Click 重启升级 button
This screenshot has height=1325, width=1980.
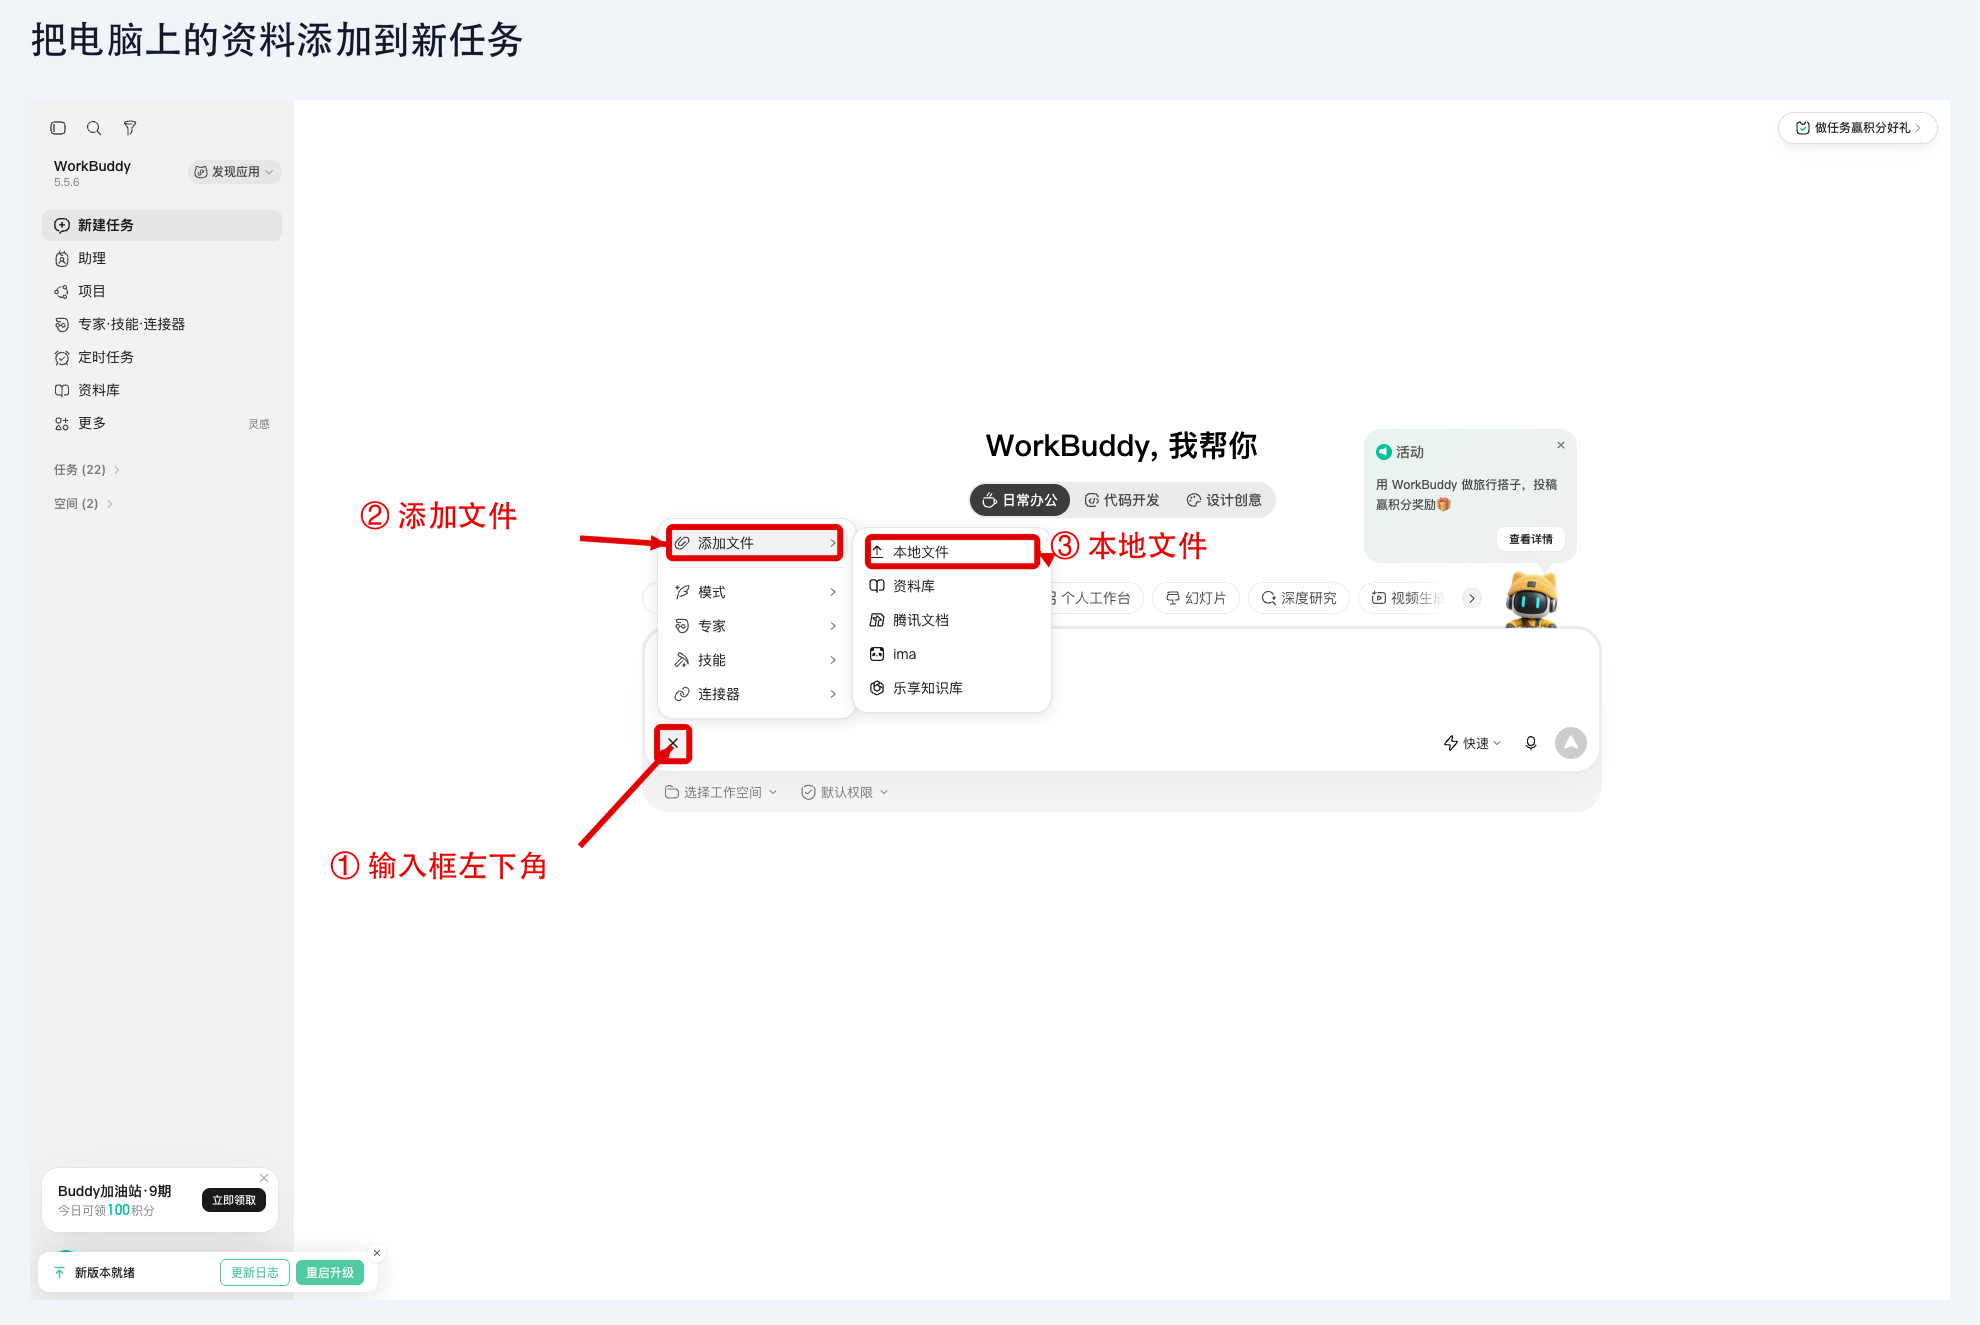tap(330, 1273)
